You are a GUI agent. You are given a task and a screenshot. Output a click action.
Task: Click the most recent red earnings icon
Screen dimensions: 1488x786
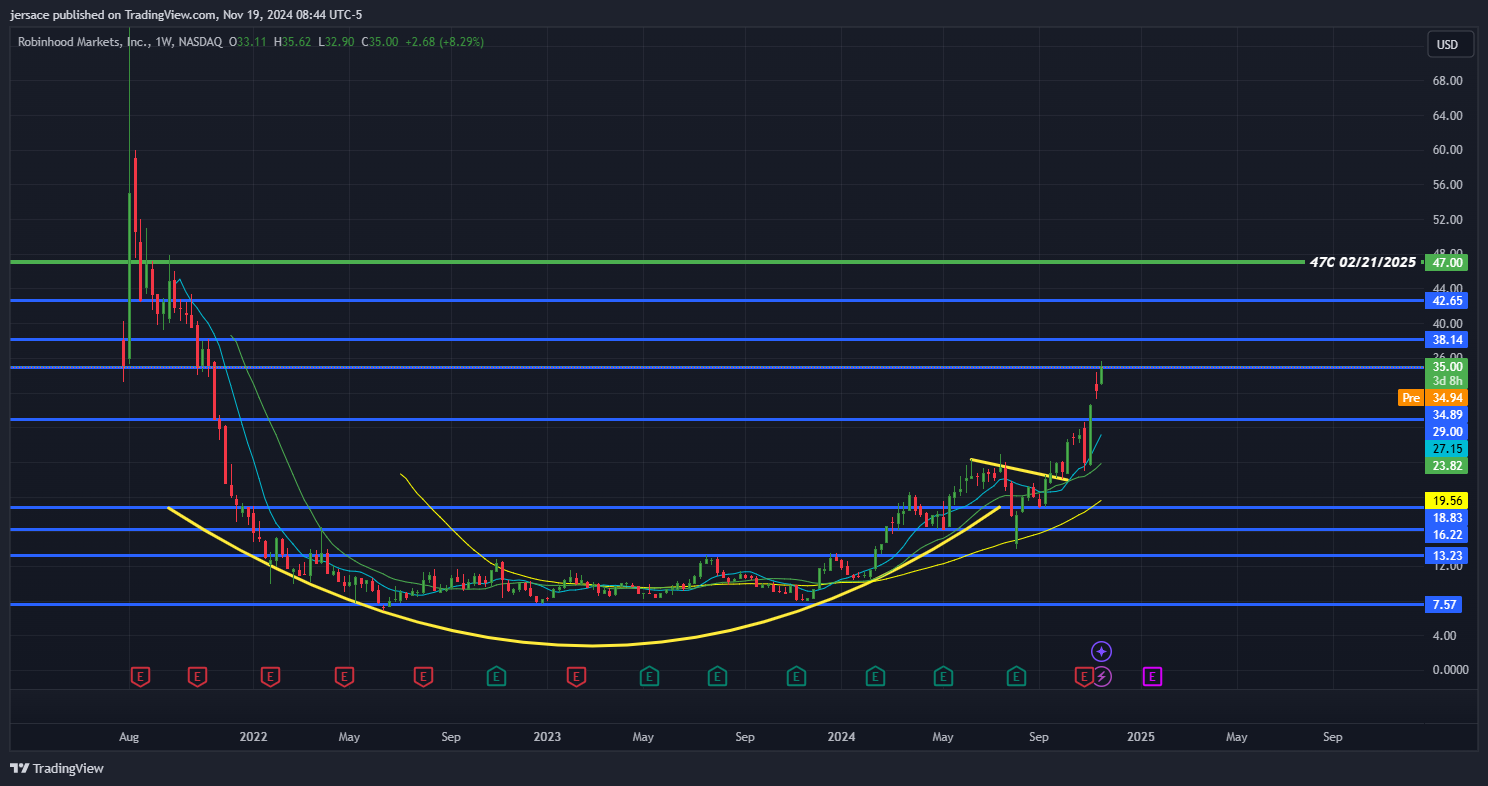click(1084, 677)
